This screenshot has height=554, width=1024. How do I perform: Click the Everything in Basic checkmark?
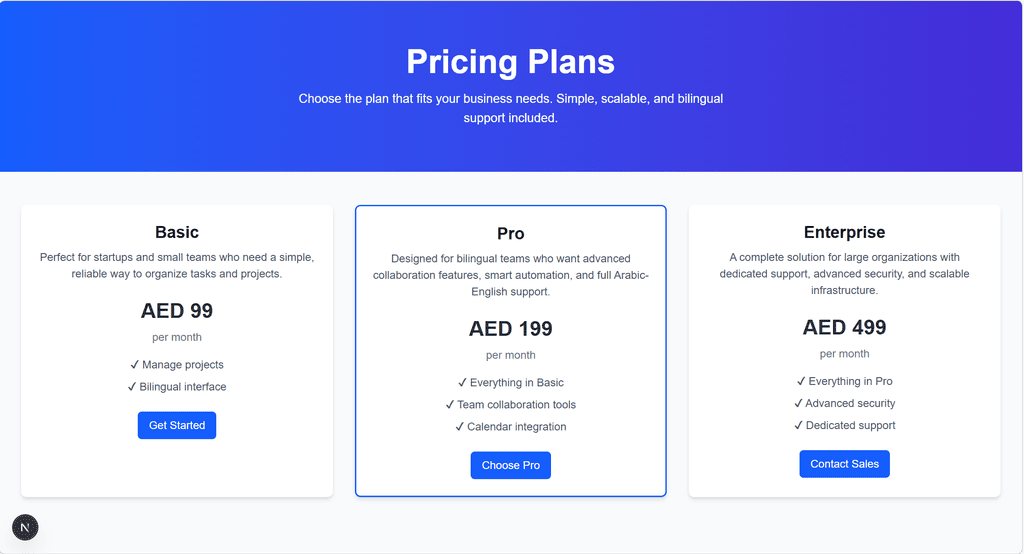coord(463,383)
